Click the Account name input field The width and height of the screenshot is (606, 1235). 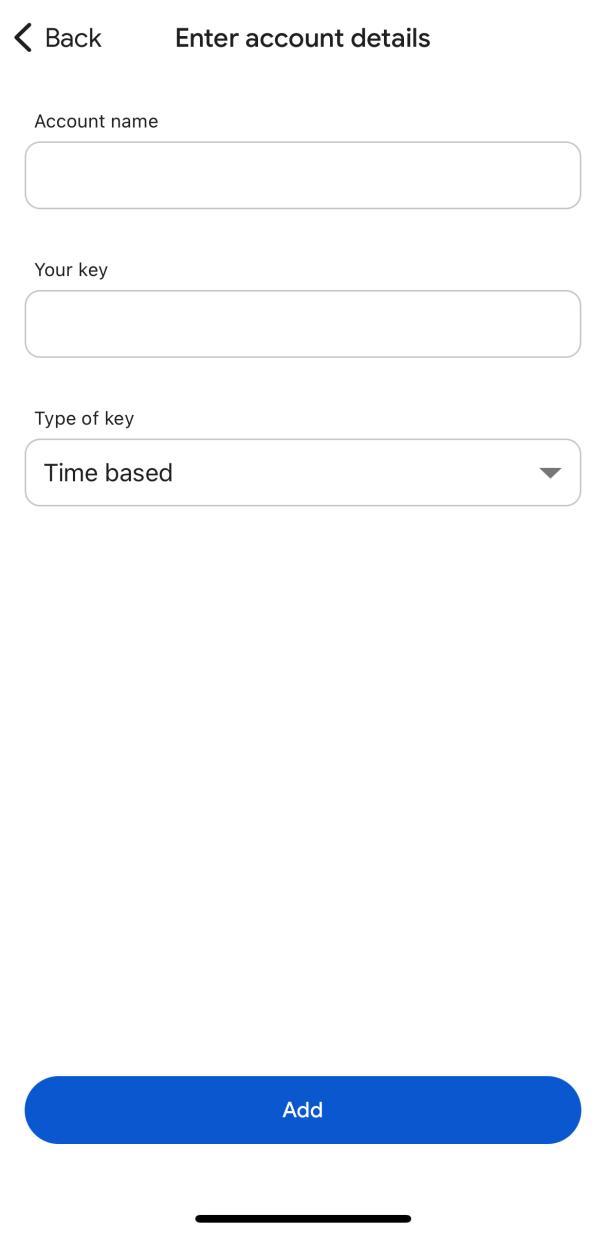point(303,175)
